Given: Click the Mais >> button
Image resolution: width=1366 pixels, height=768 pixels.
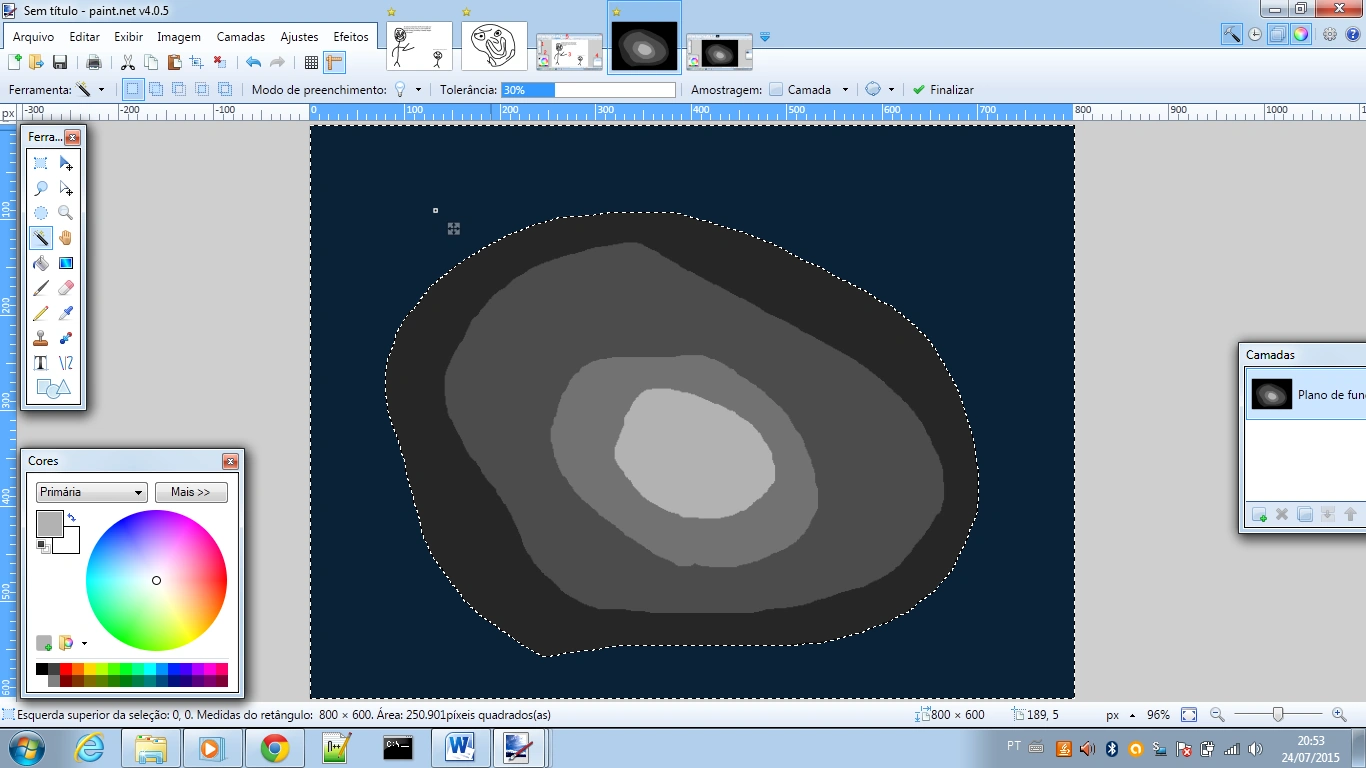Looking at the screenshot, I should click(x=191, y=492).
